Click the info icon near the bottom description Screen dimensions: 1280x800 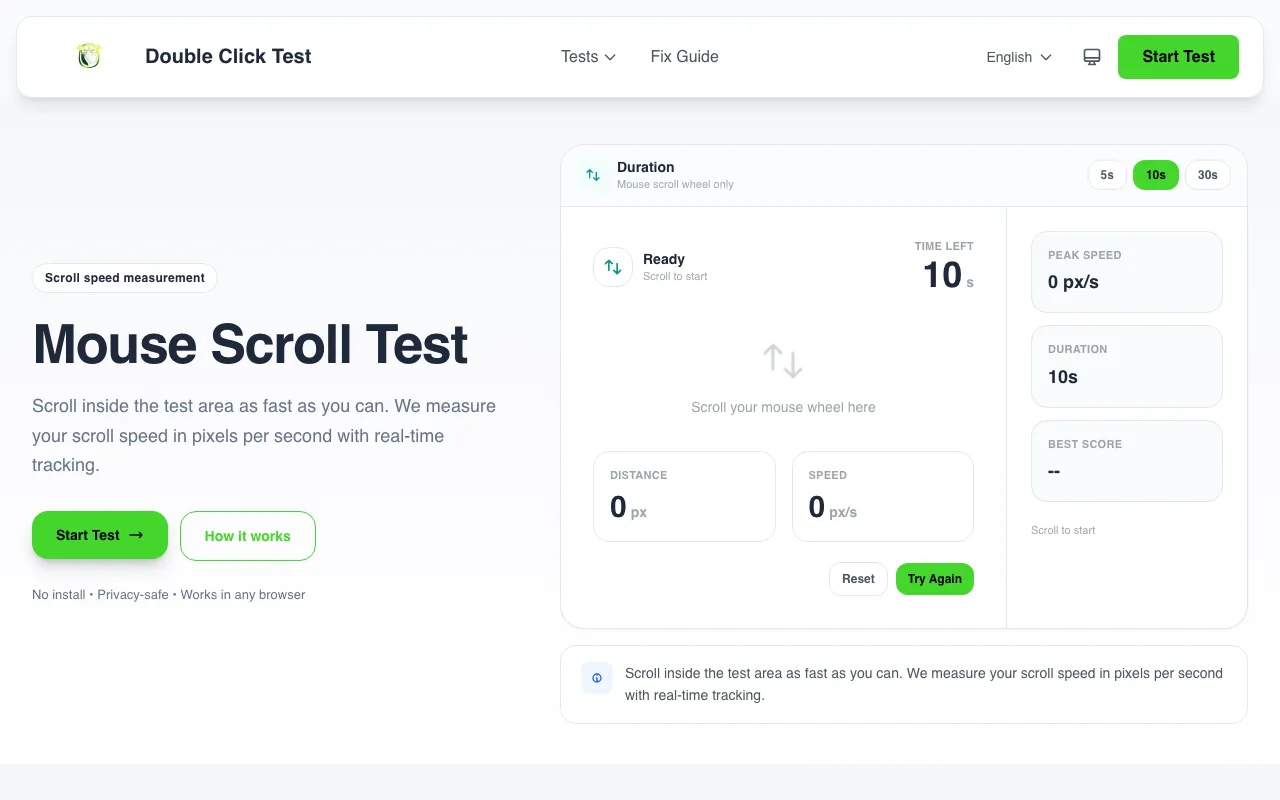[597, 678]
